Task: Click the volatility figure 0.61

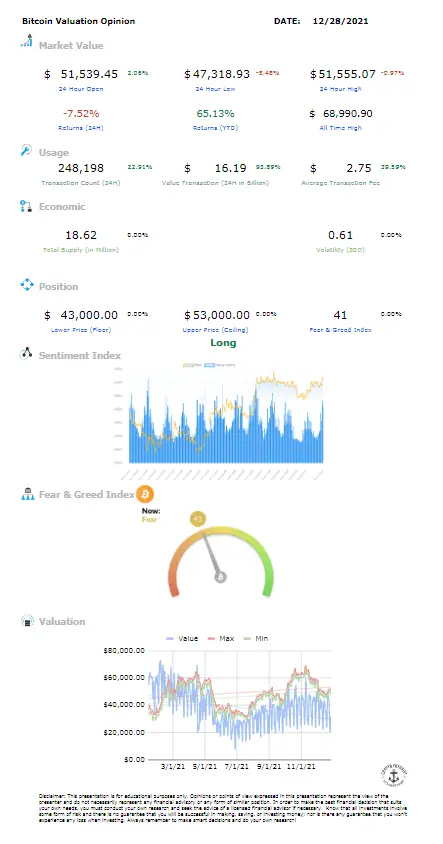Action: [x=340, y=235]
